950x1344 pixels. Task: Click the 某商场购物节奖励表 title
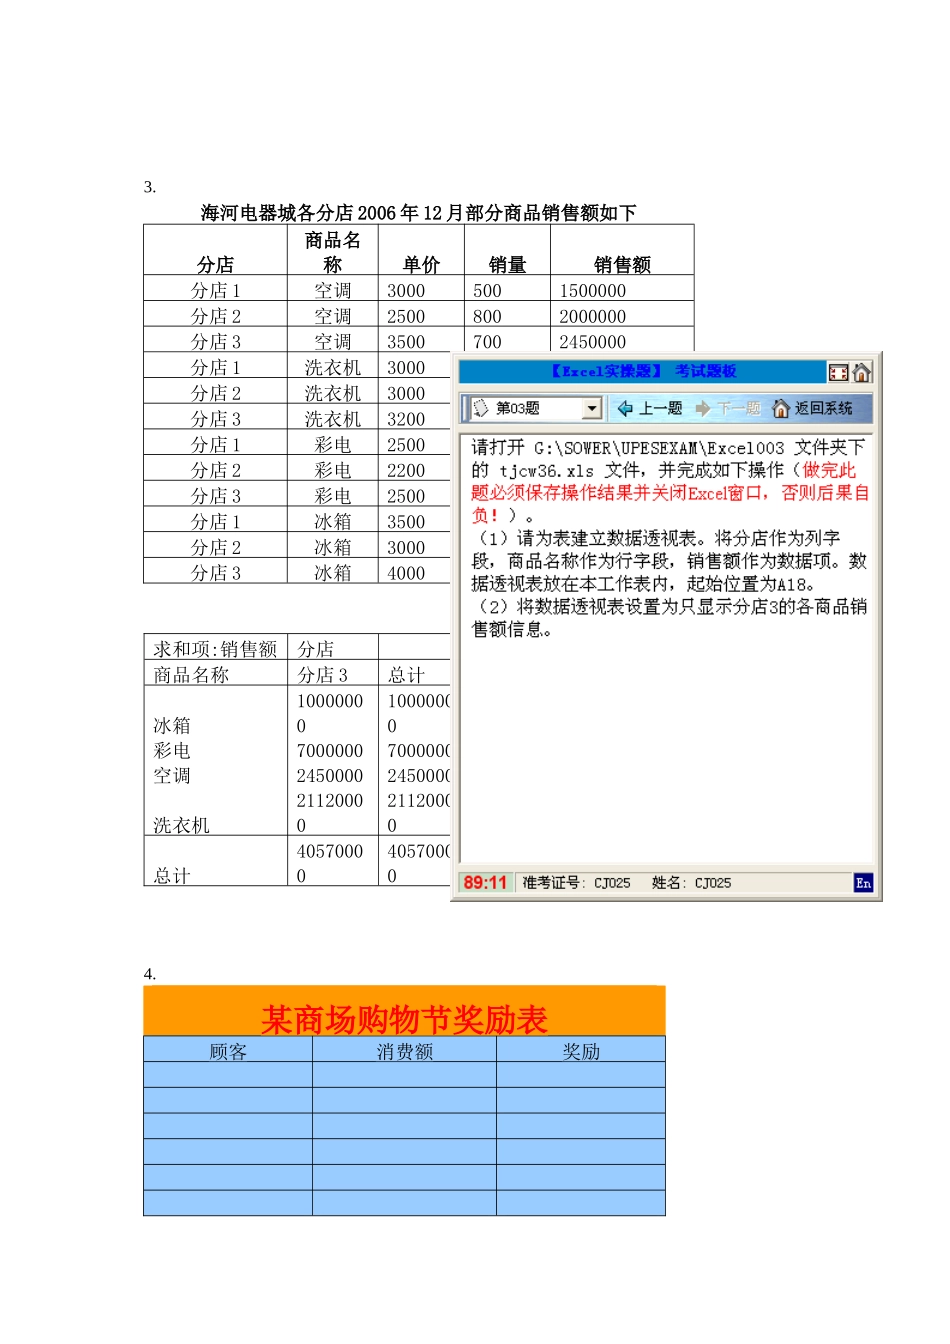(x=404, y=1019)
